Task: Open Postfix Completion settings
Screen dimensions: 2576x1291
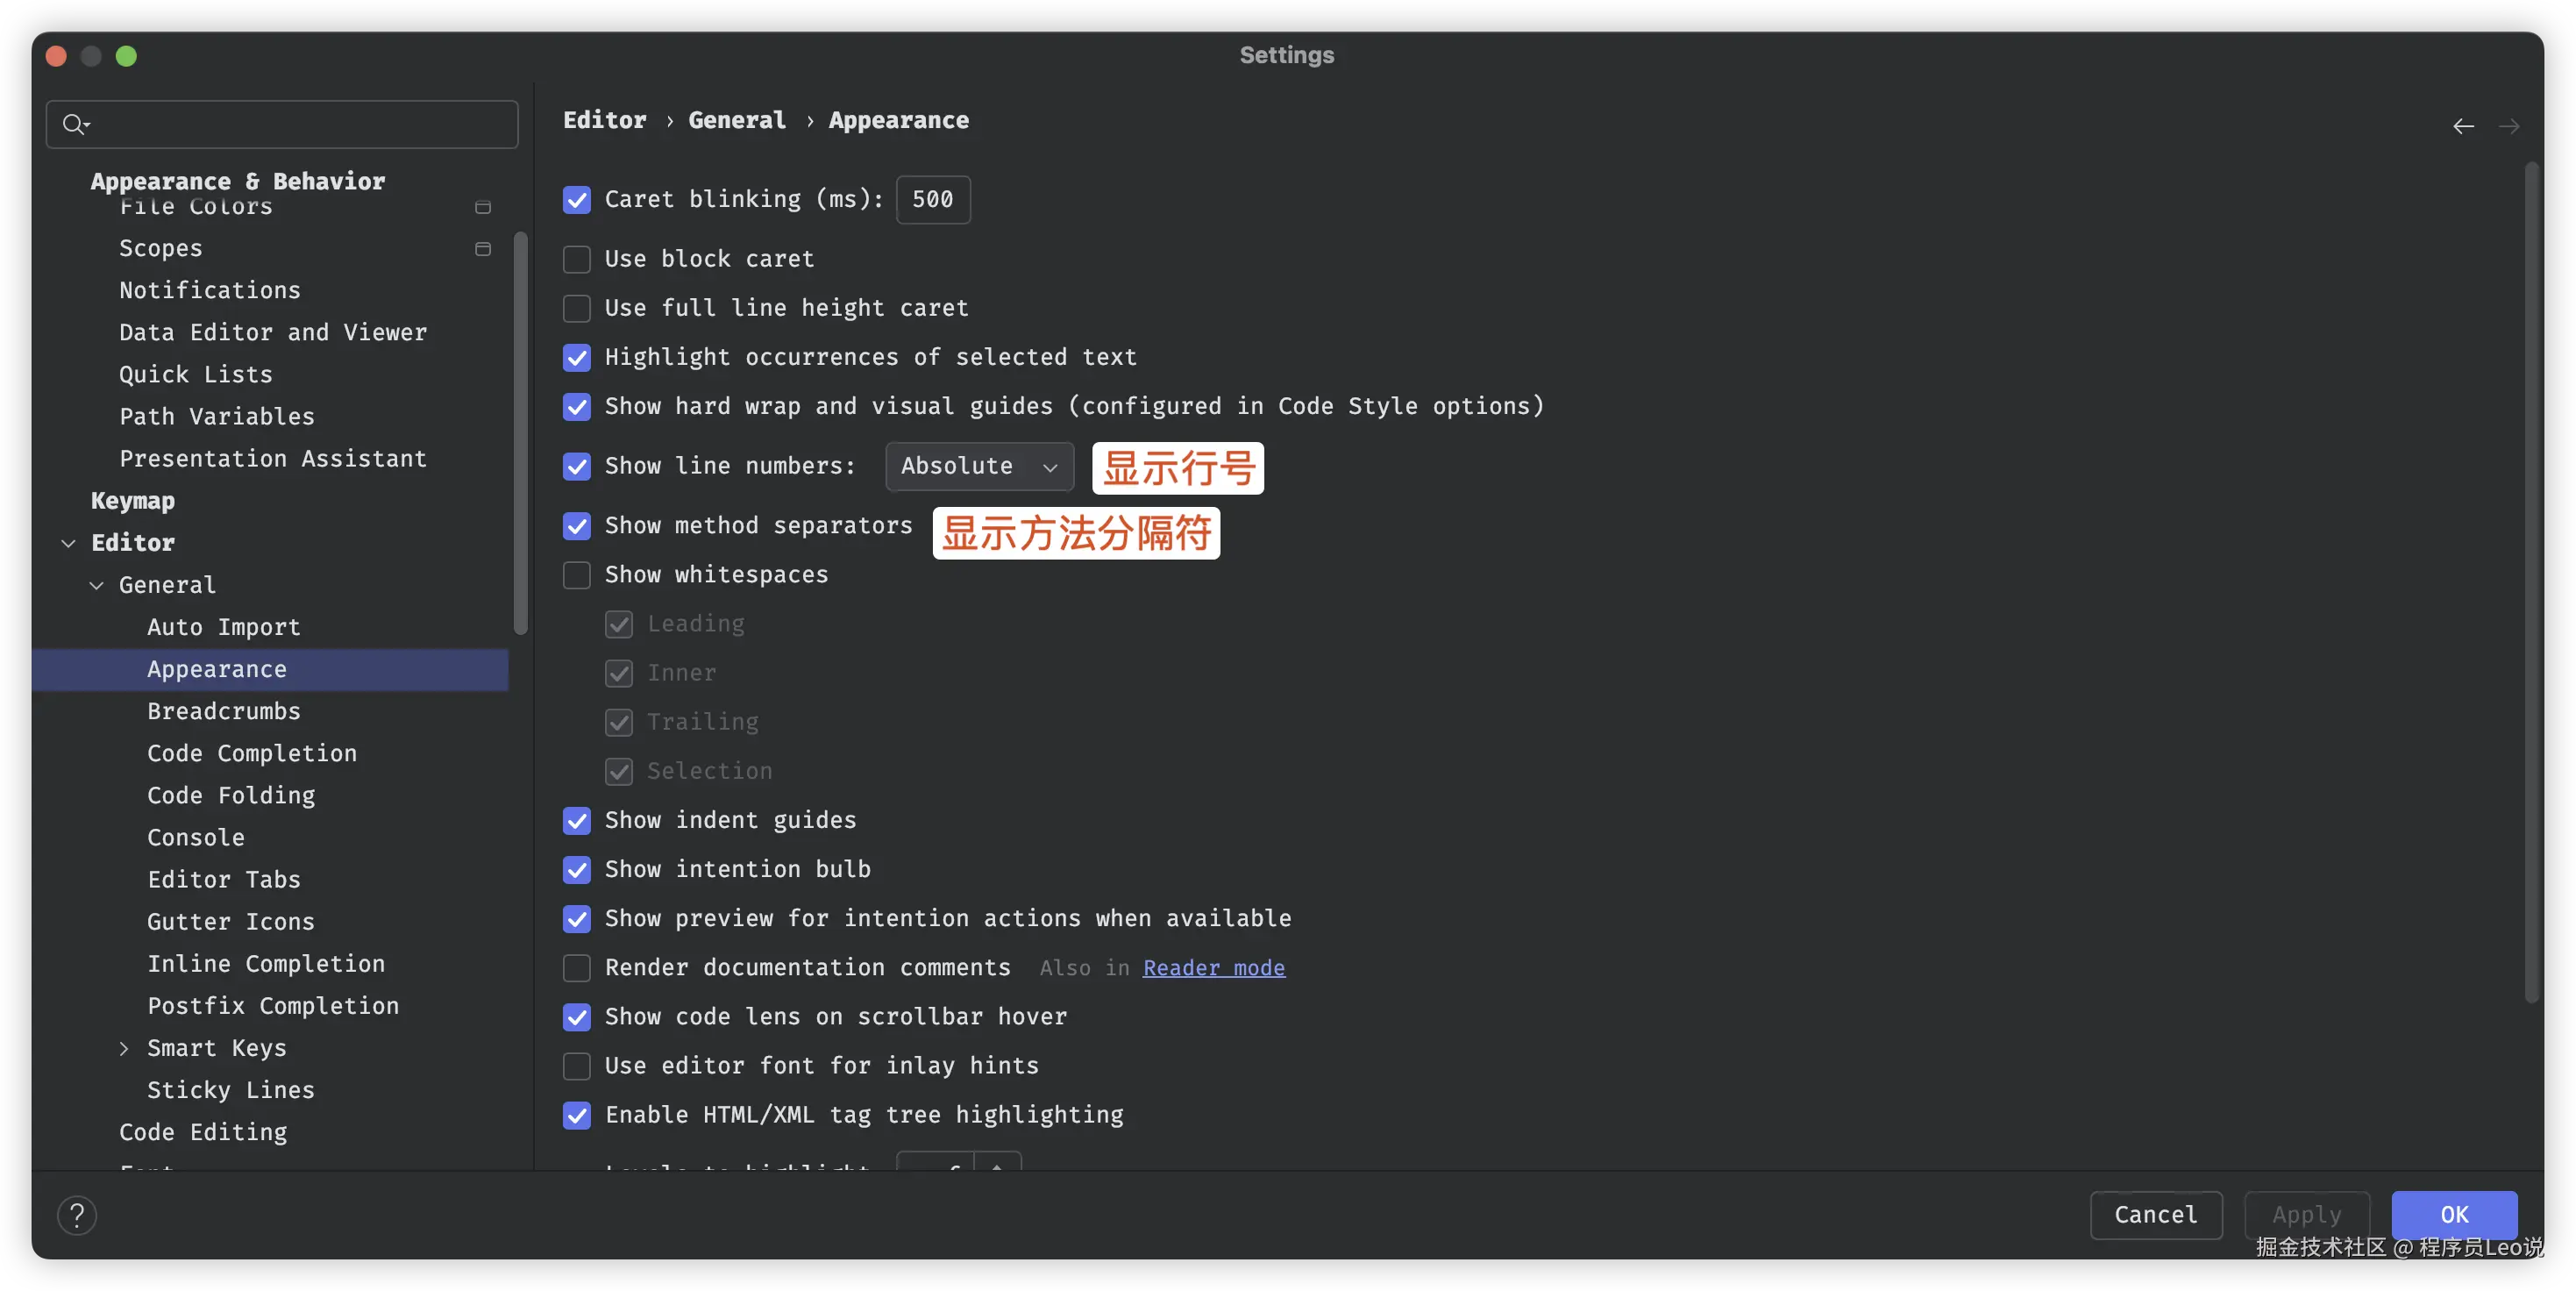Action: point(272,1005)
